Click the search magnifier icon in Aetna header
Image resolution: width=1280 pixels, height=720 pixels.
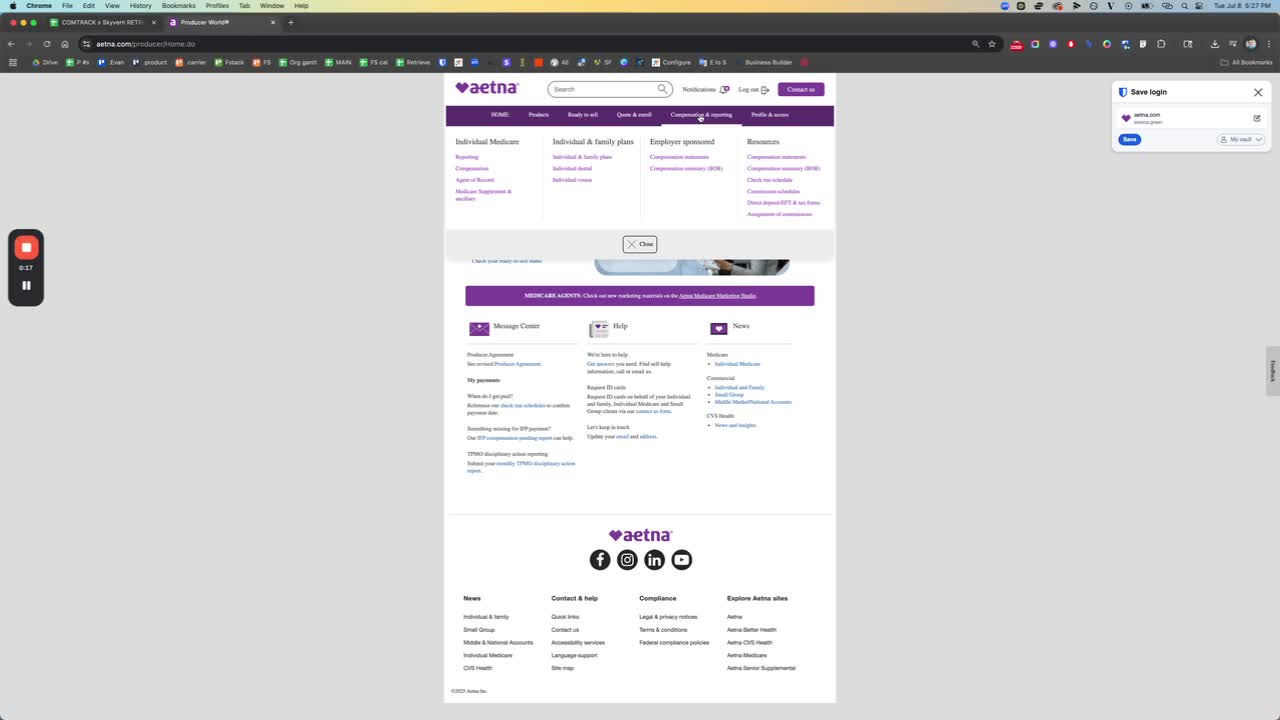click(x=662, y=89)
